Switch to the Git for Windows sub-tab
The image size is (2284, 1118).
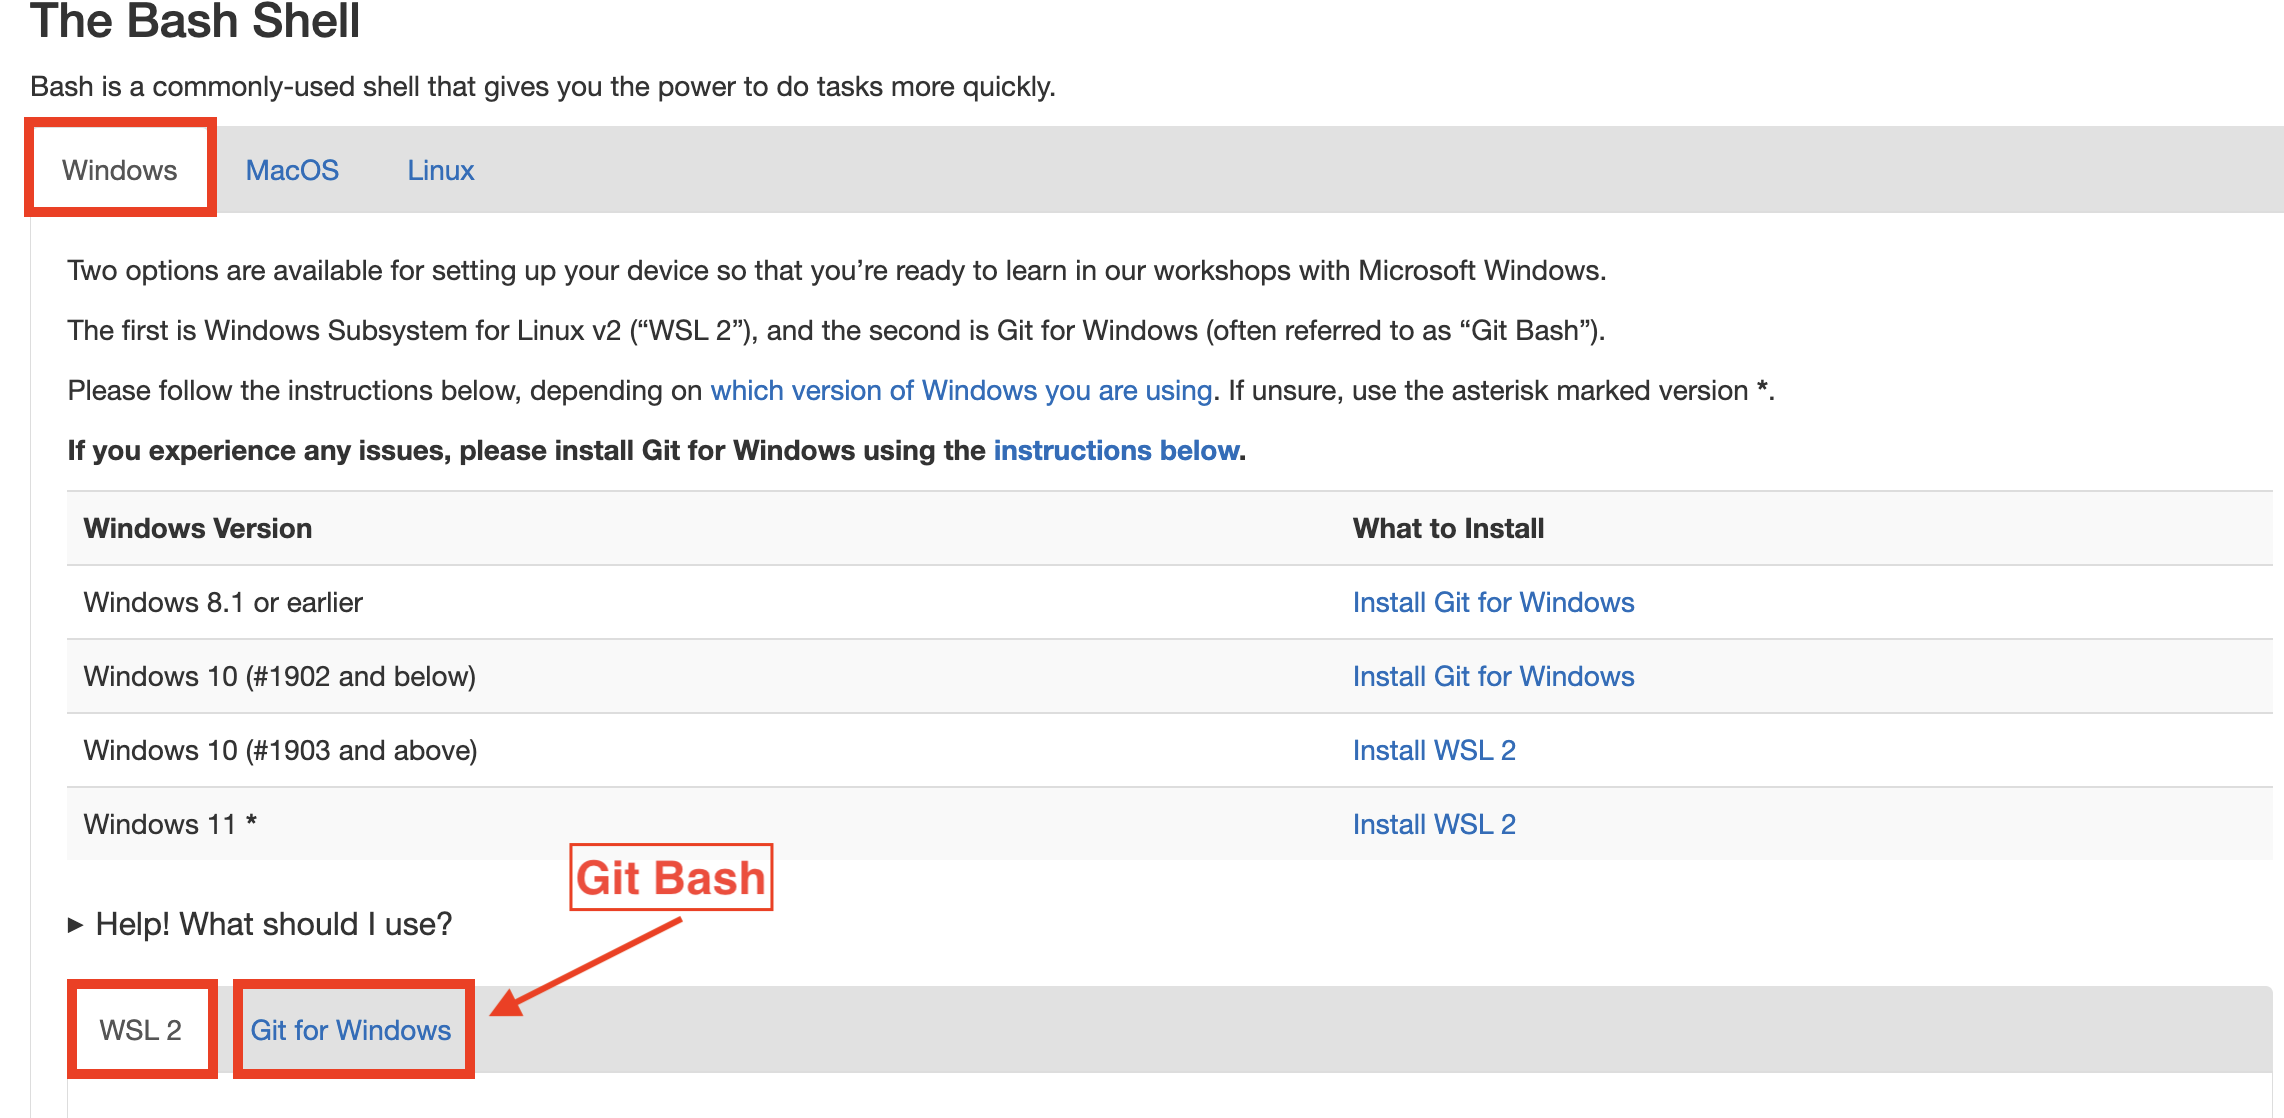coord(351,1030)
